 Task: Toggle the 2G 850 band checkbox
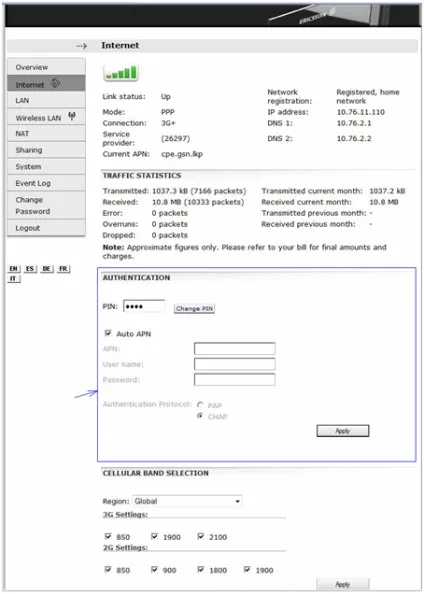(x=108, y=569)
